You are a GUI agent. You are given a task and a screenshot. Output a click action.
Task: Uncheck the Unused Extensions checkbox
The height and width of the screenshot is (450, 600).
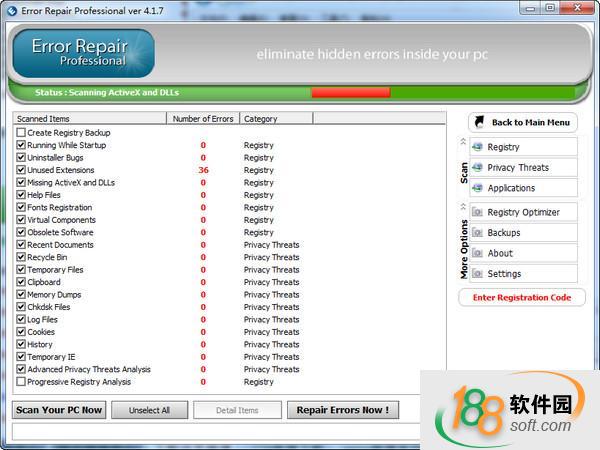click(21, 170)
